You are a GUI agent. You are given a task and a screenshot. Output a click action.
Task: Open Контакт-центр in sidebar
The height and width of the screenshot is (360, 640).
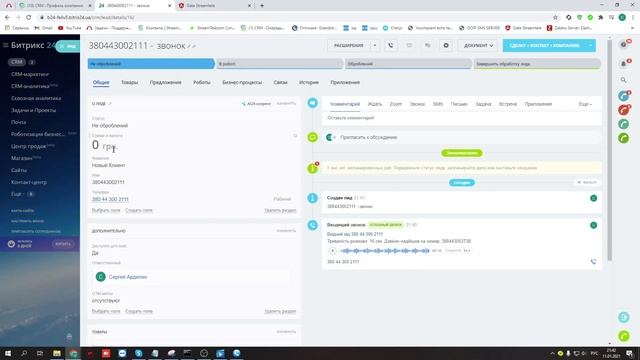click(29, 182)
